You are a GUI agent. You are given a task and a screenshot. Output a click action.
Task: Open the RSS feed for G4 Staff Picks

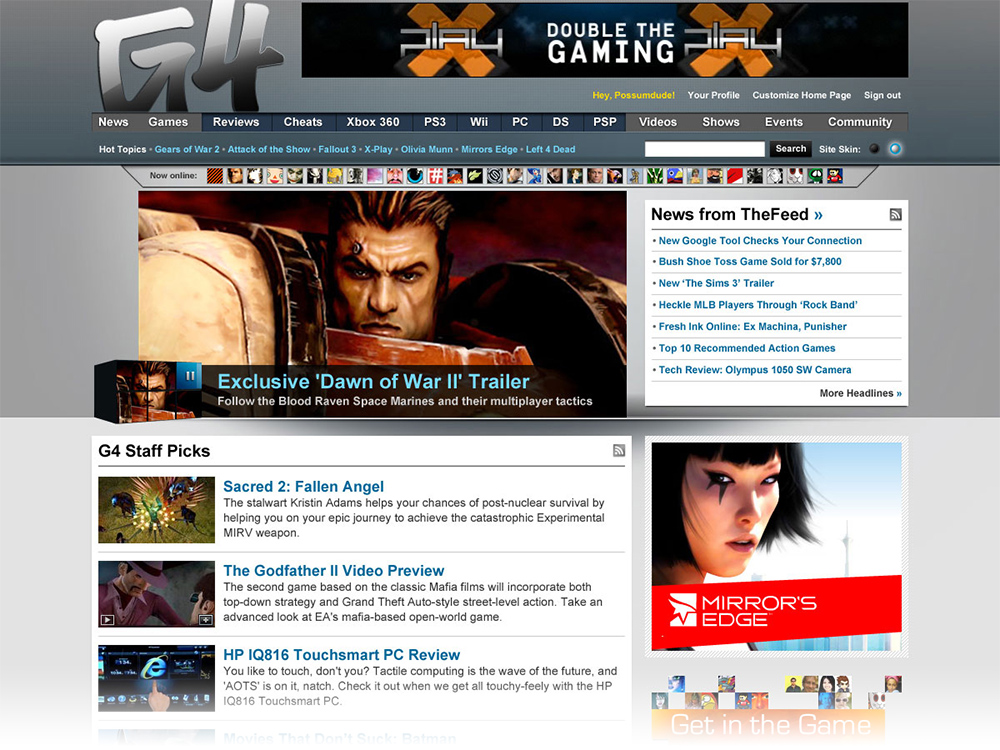point(619,451)
